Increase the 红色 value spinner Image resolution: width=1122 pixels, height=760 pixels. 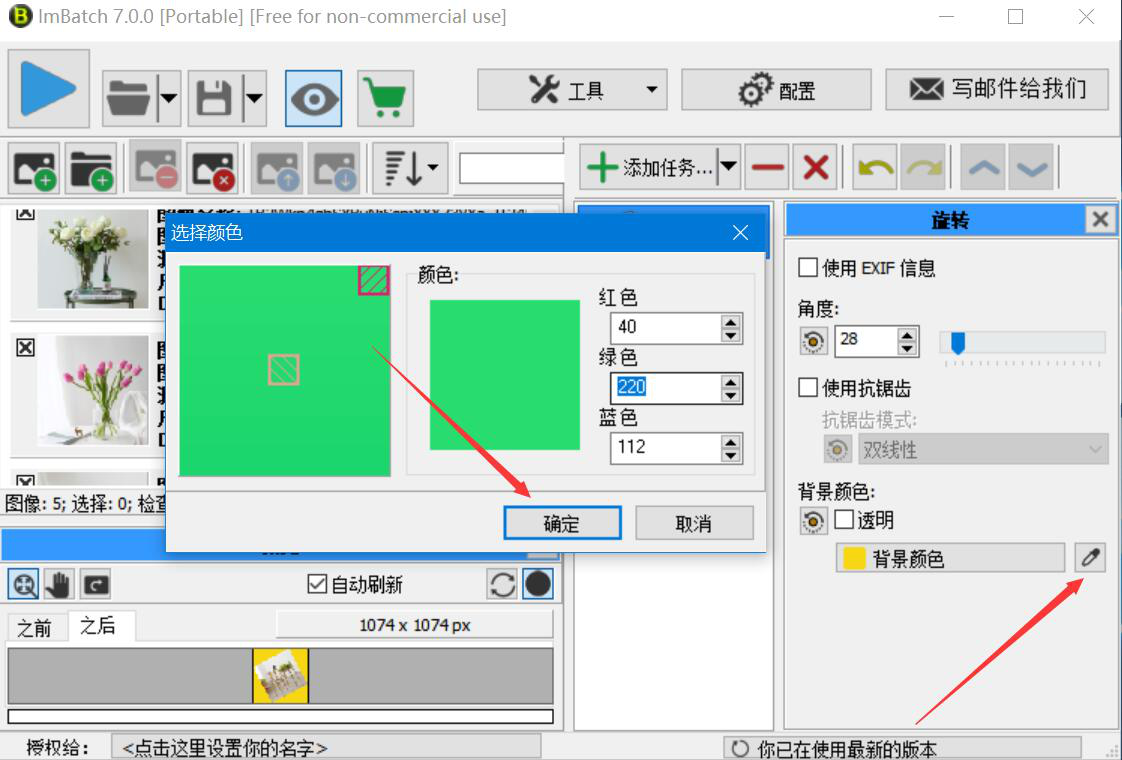[731, 322]
